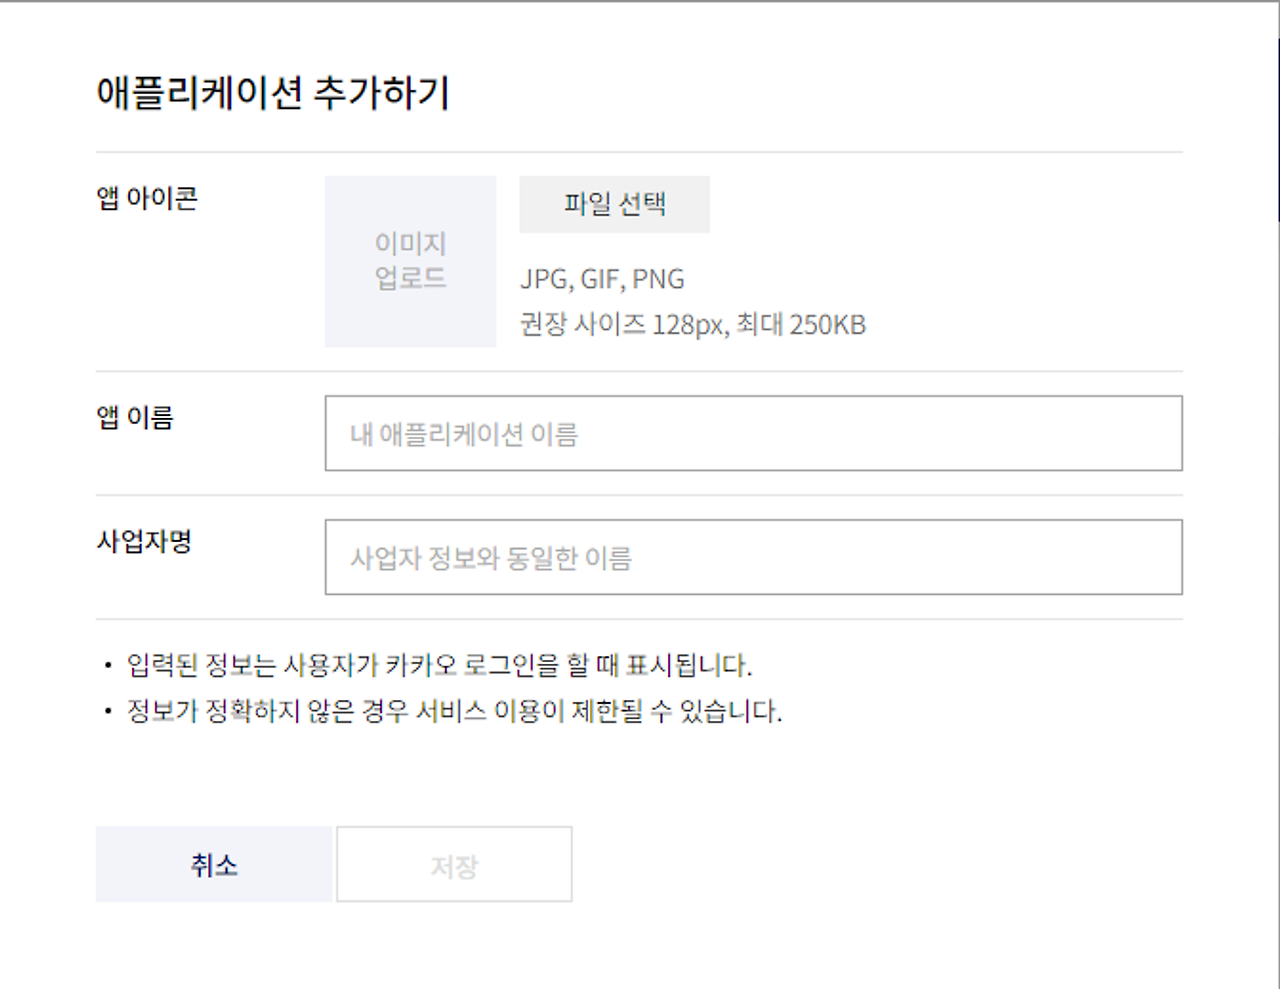Click the 앱 아이콘 label
This screenshot has height=989, width=1280.
tap(147, 198)
